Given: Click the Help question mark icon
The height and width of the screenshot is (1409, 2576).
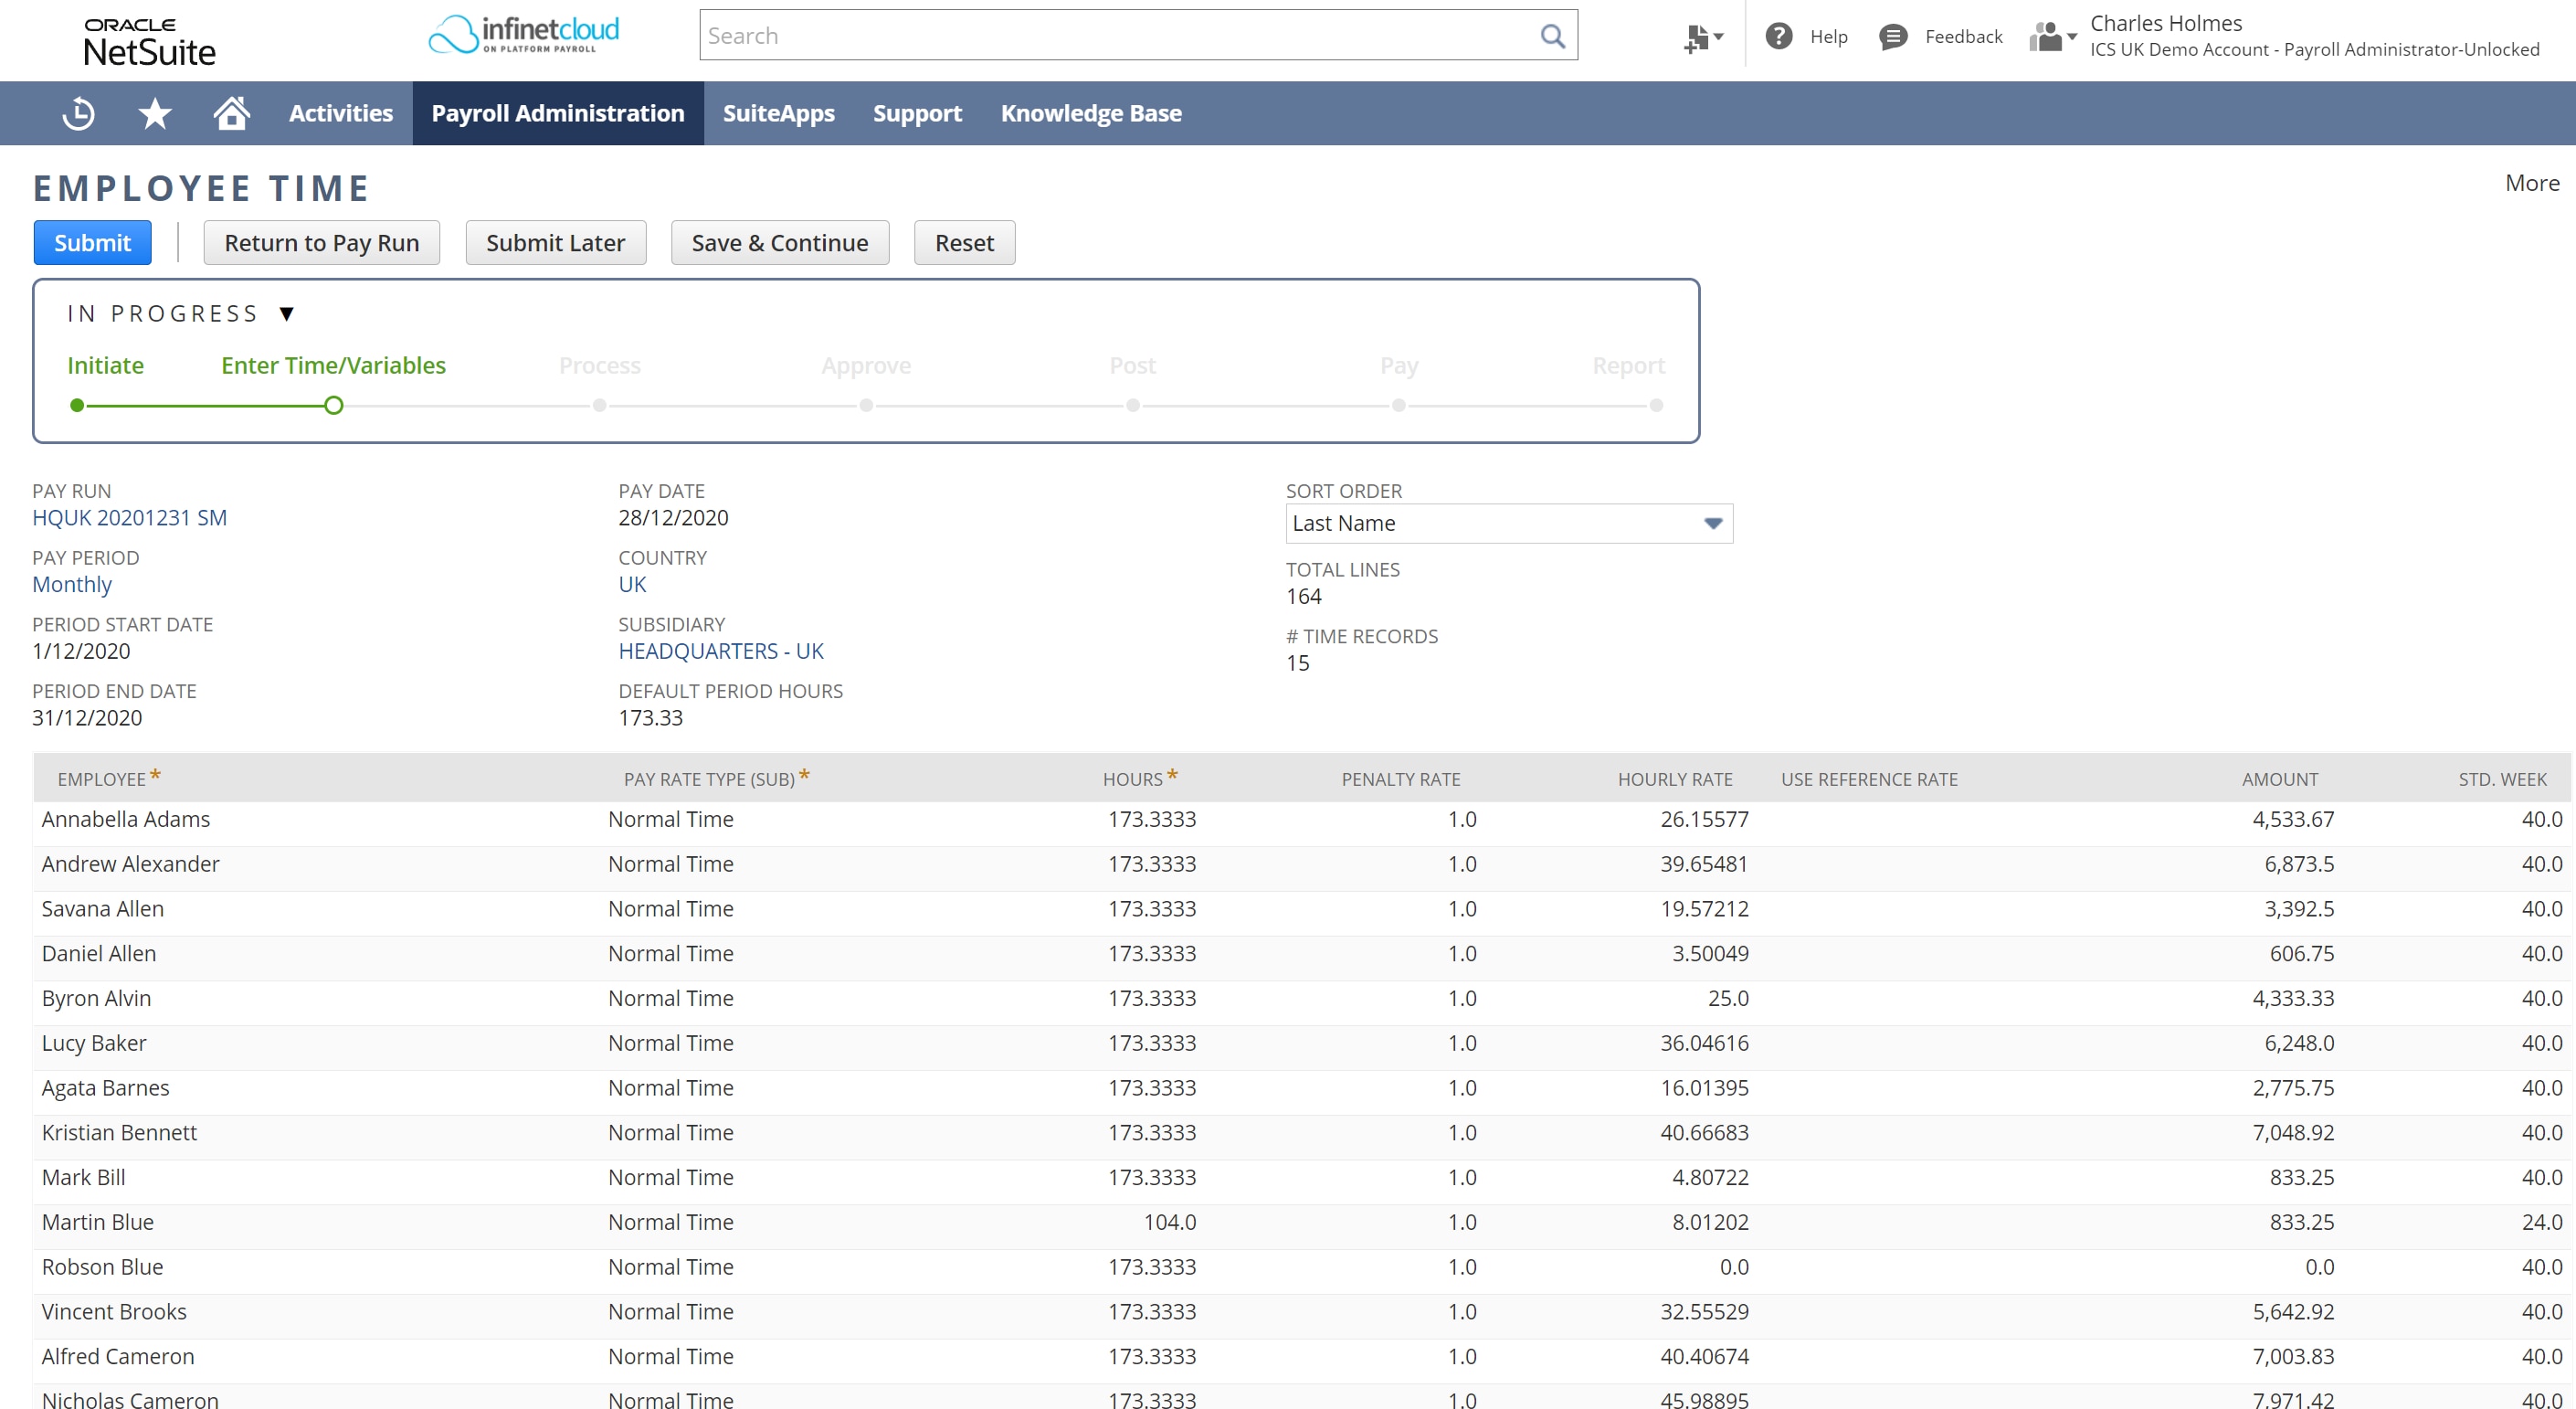Looking at the screenshot, I should tap(1778, 36).
